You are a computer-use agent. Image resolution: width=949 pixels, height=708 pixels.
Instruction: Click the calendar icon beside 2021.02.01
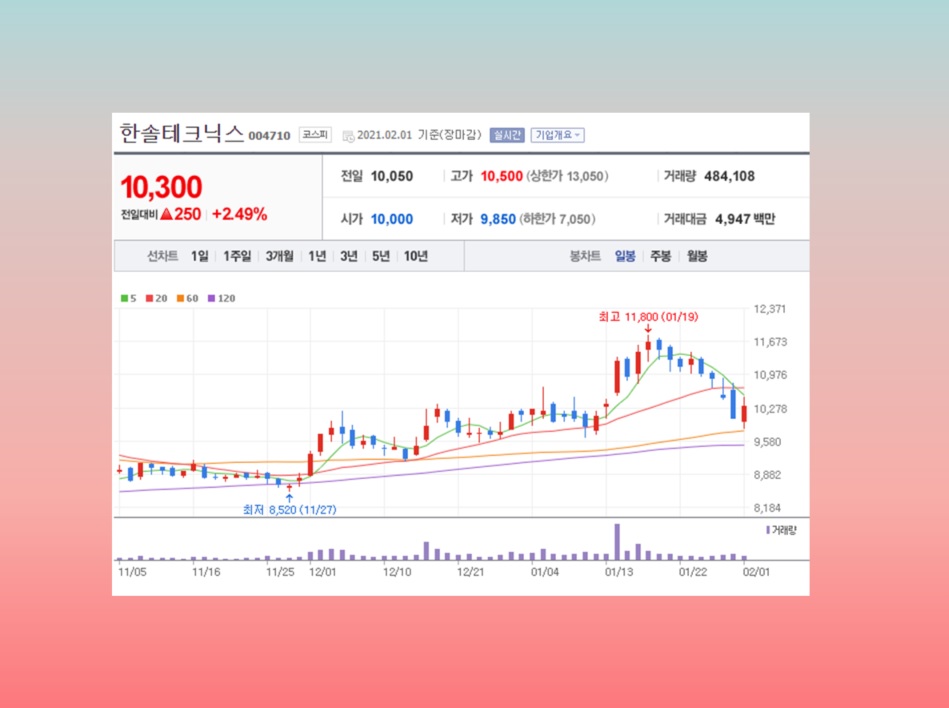tap(348, 136)
